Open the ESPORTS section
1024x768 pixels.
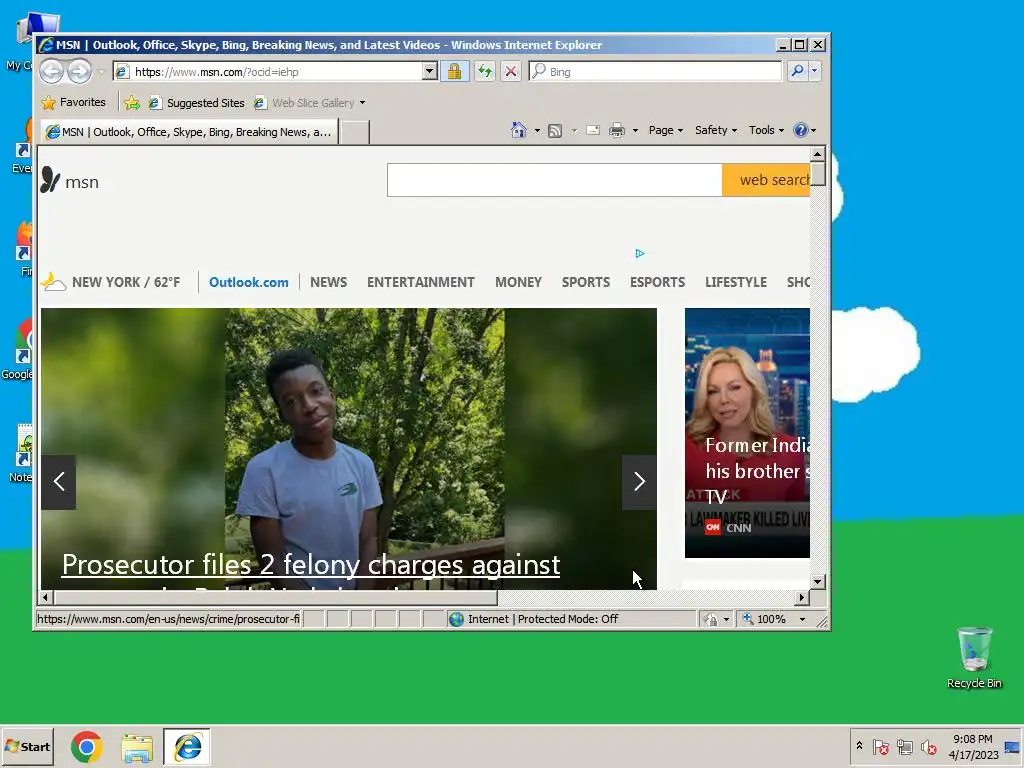(x=658, y=282)
